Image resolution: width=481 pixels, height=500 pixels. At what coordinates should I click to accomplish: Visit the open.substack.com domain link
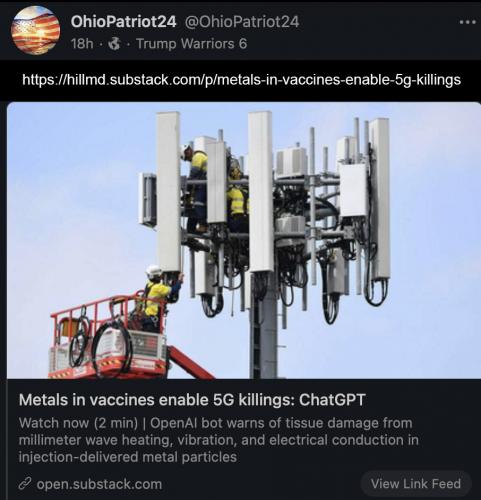(99, 484)
